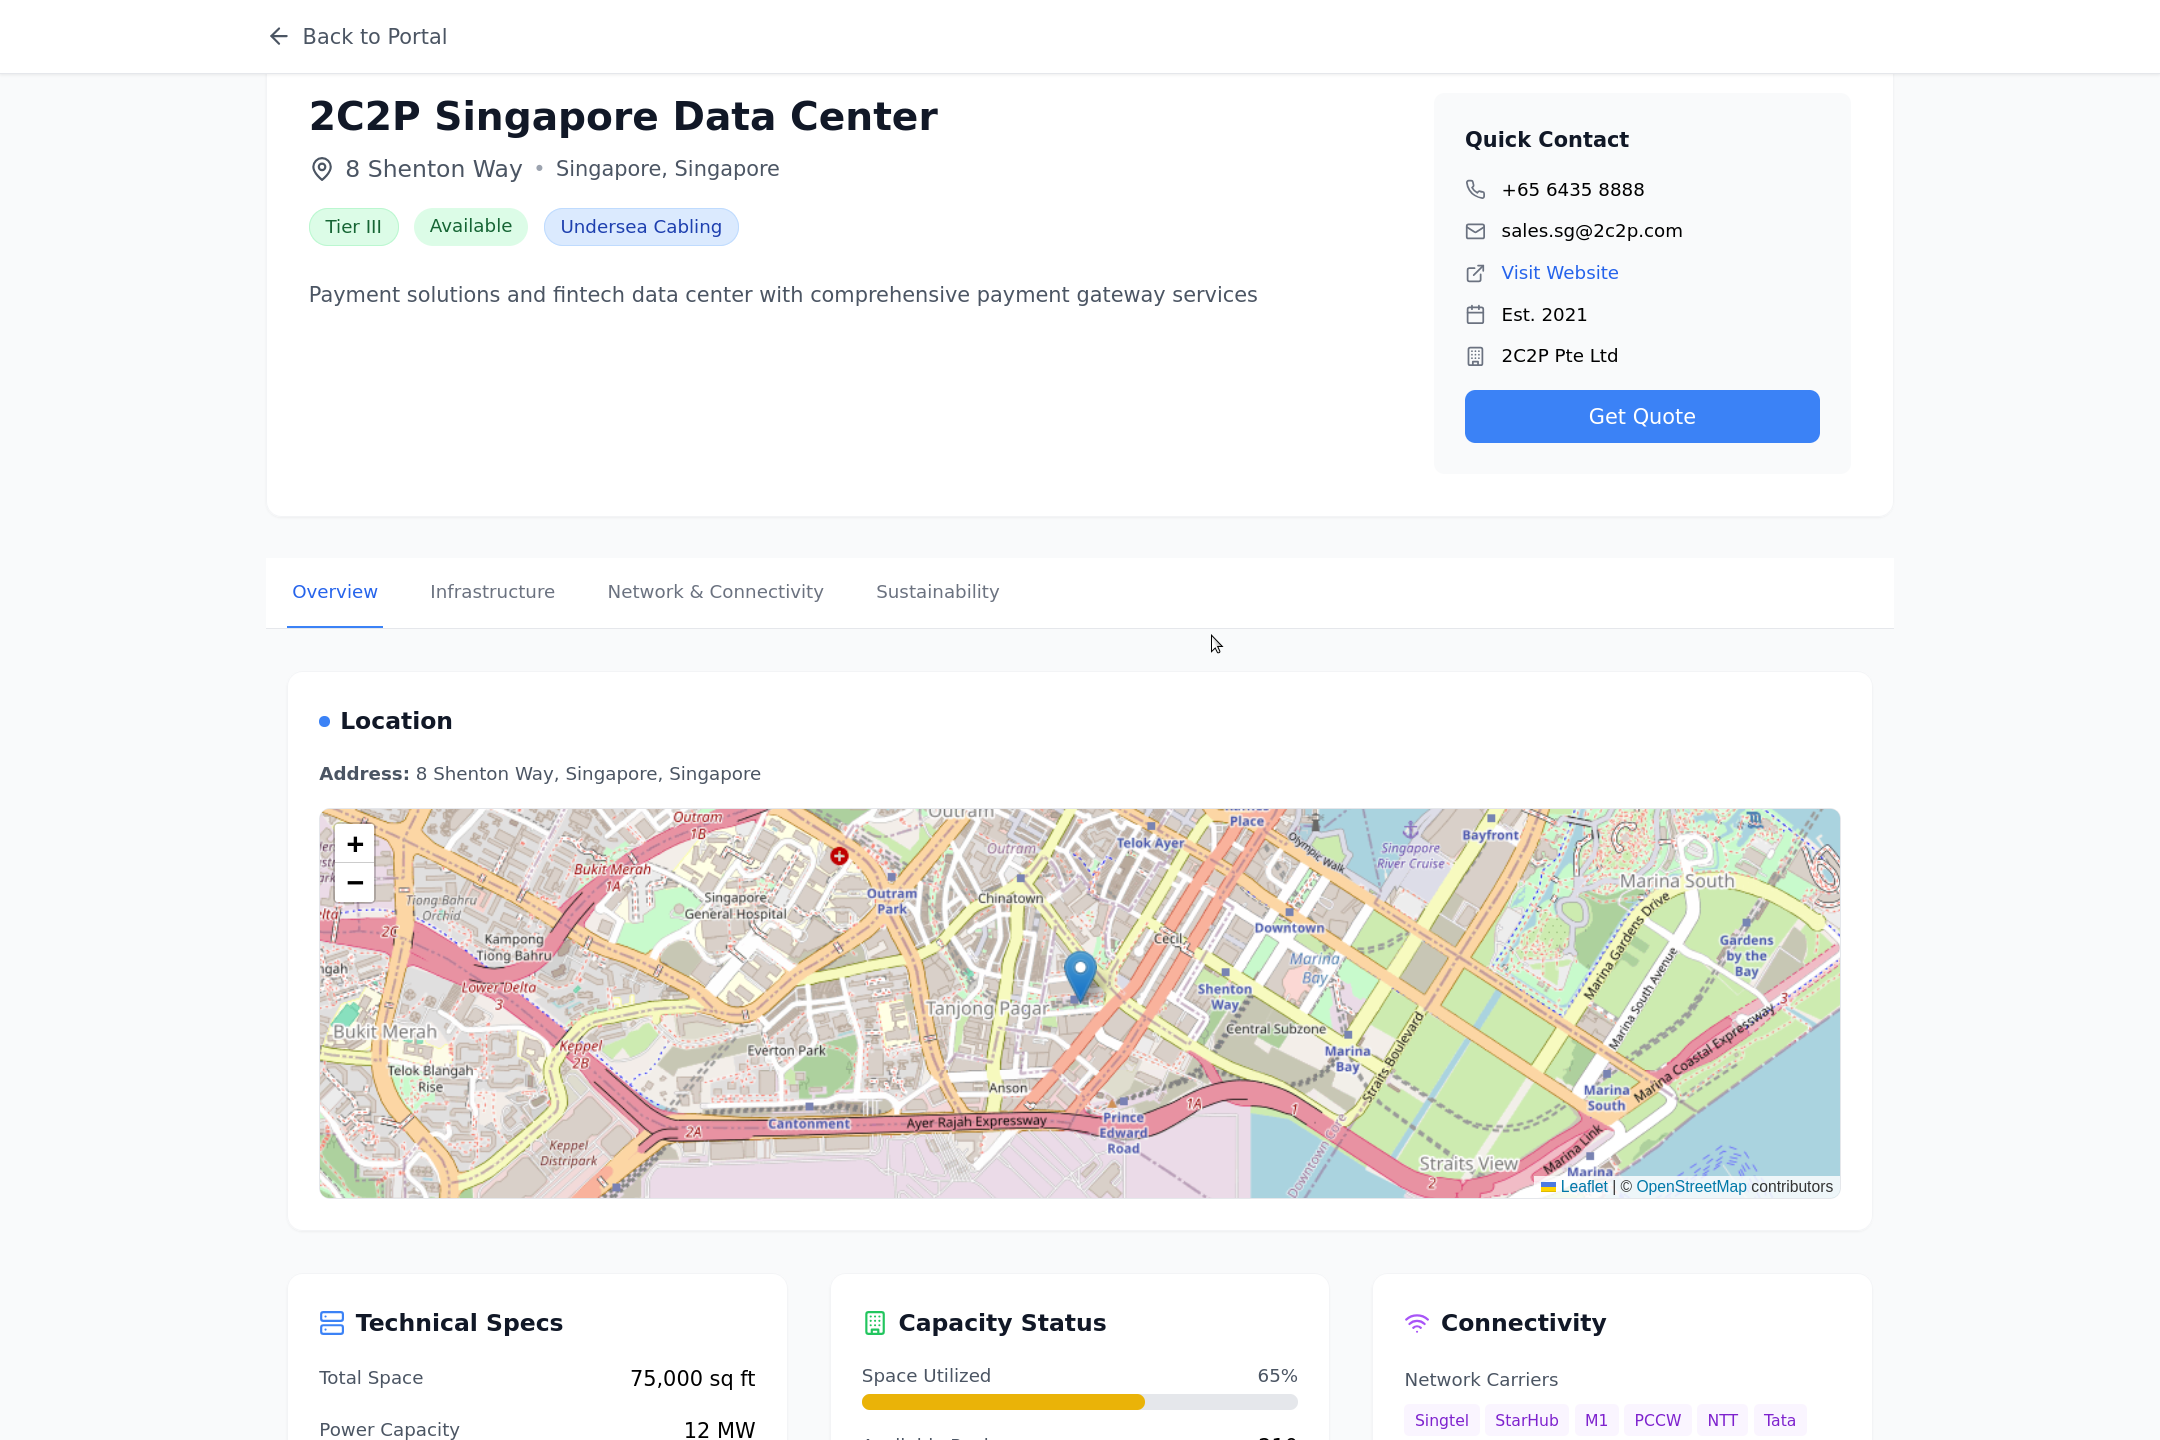This screenshot has height=1440, width=2160.
Task: Click the Leaflet attribution link
Action: coord(1584,1187)
